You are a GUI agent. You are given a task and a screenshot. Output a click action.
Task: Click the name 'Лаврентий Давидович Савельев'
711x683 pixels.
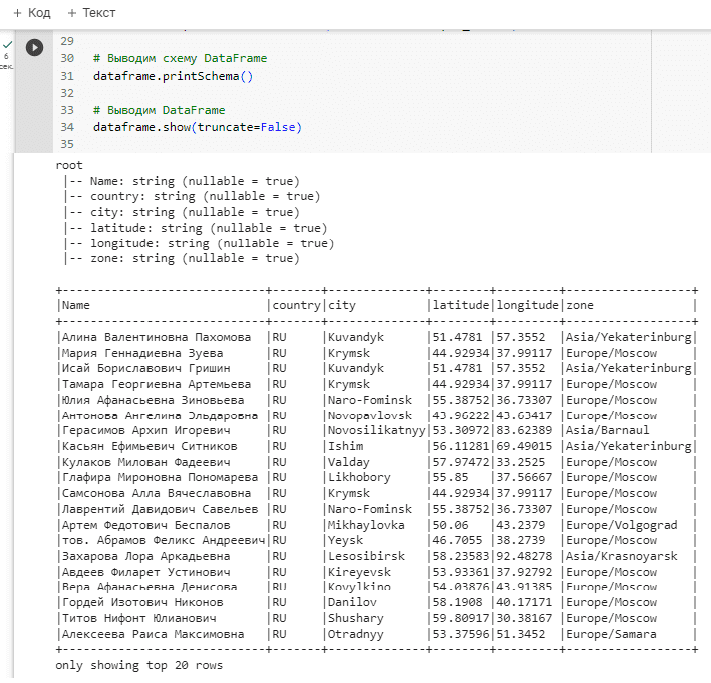point(160,509)
